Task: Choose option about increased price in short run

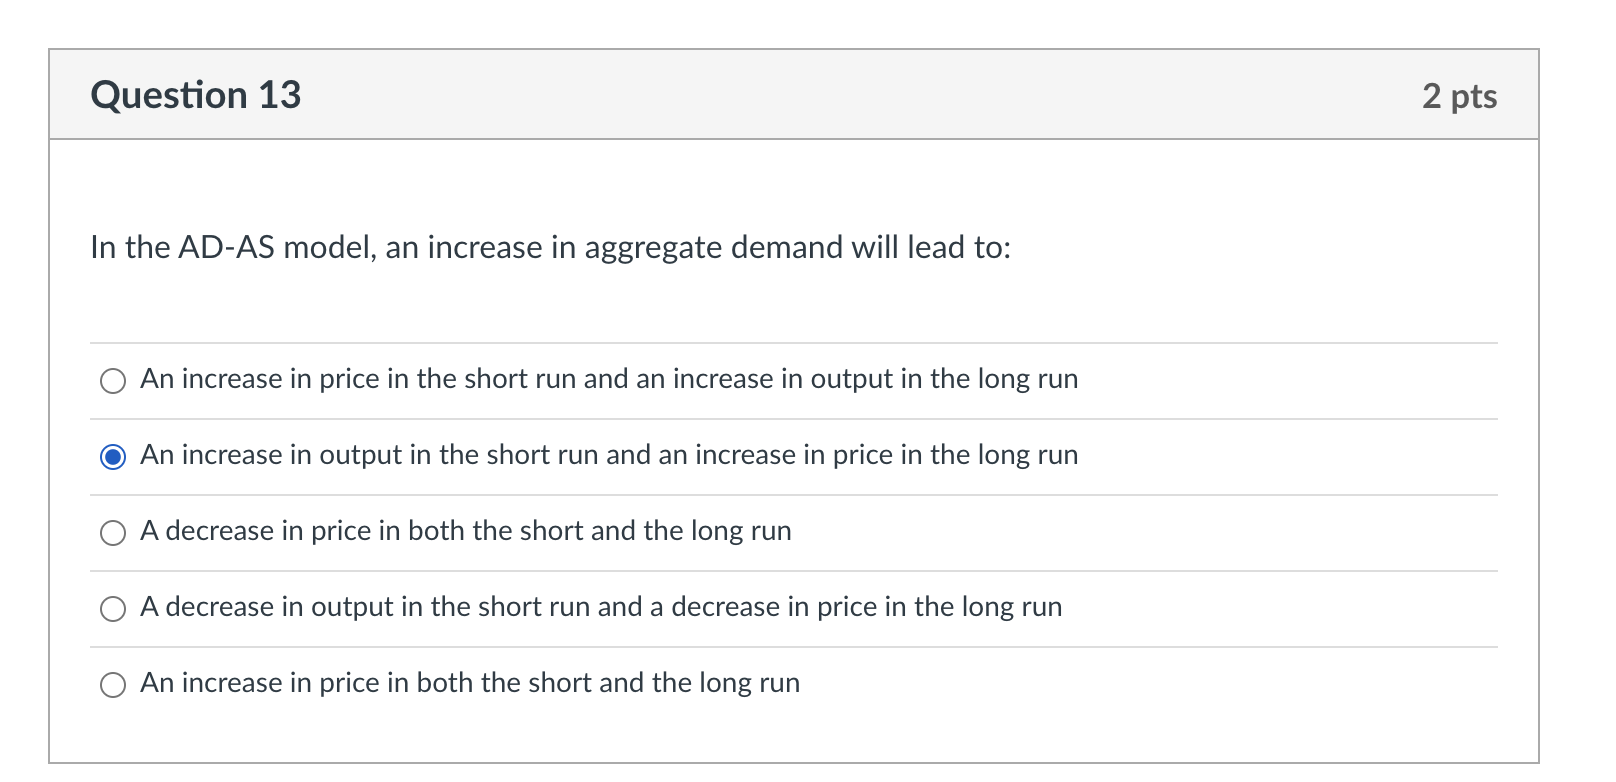Action: point(113,380)
